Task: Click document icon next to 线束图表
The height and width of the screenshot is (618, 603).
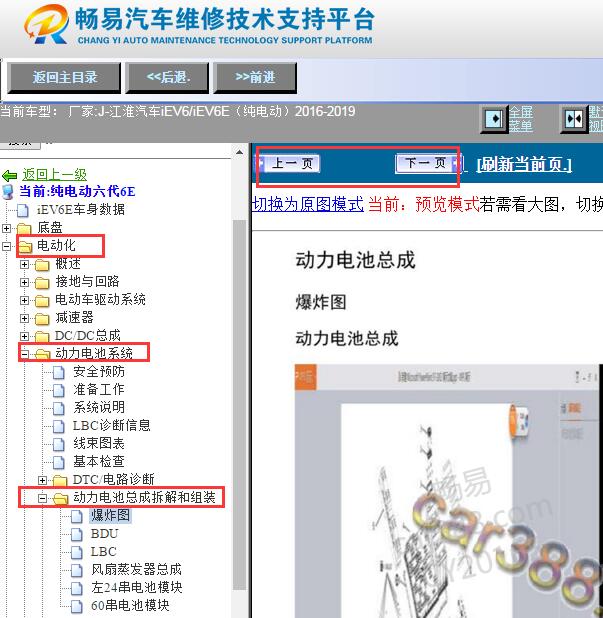Action: pos(59,444)
